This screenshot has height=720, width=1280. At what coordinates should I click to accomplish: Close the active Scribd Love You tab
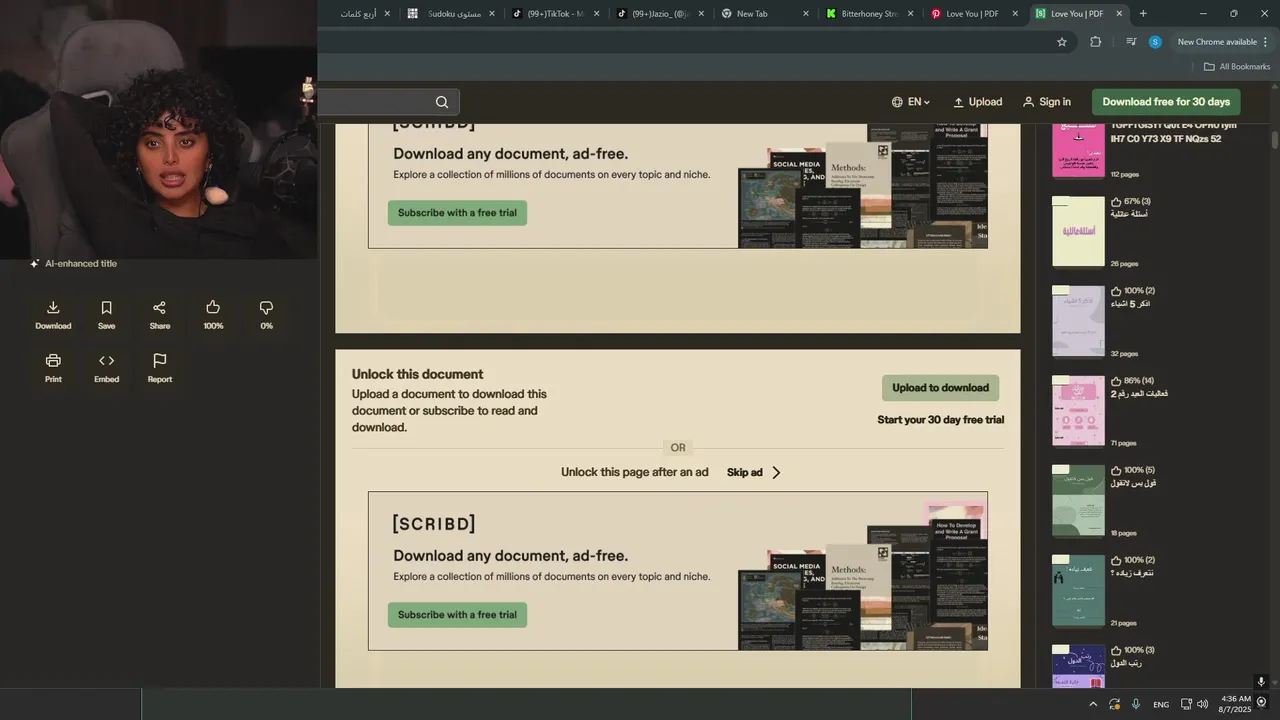[1119, 14]
